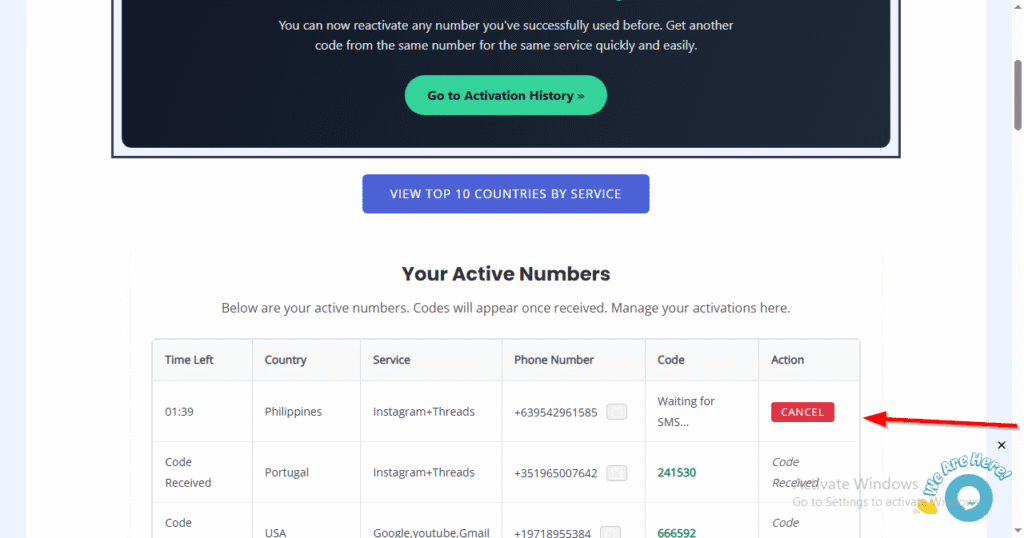This screenshot has height=538, width=1024.
Task: Copy the USA phone number +19718955384
Action: 610,532
